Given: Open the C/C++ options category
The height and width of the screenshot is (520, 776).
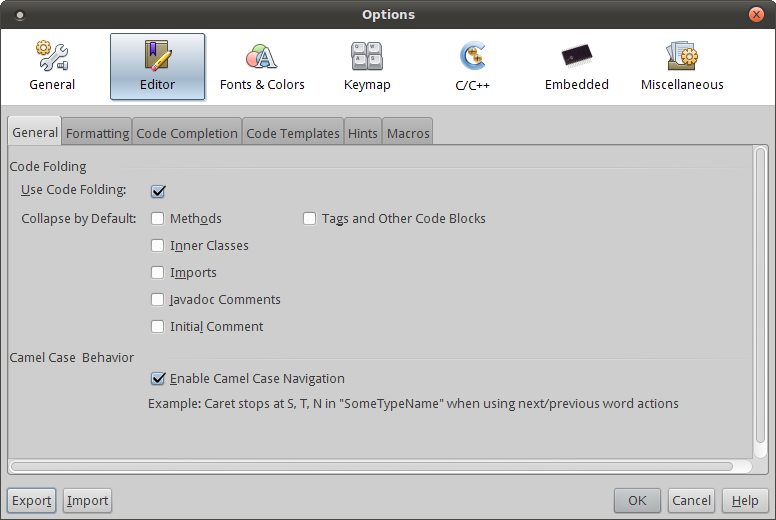Looking at the screenshot, I should pos(472,67).
